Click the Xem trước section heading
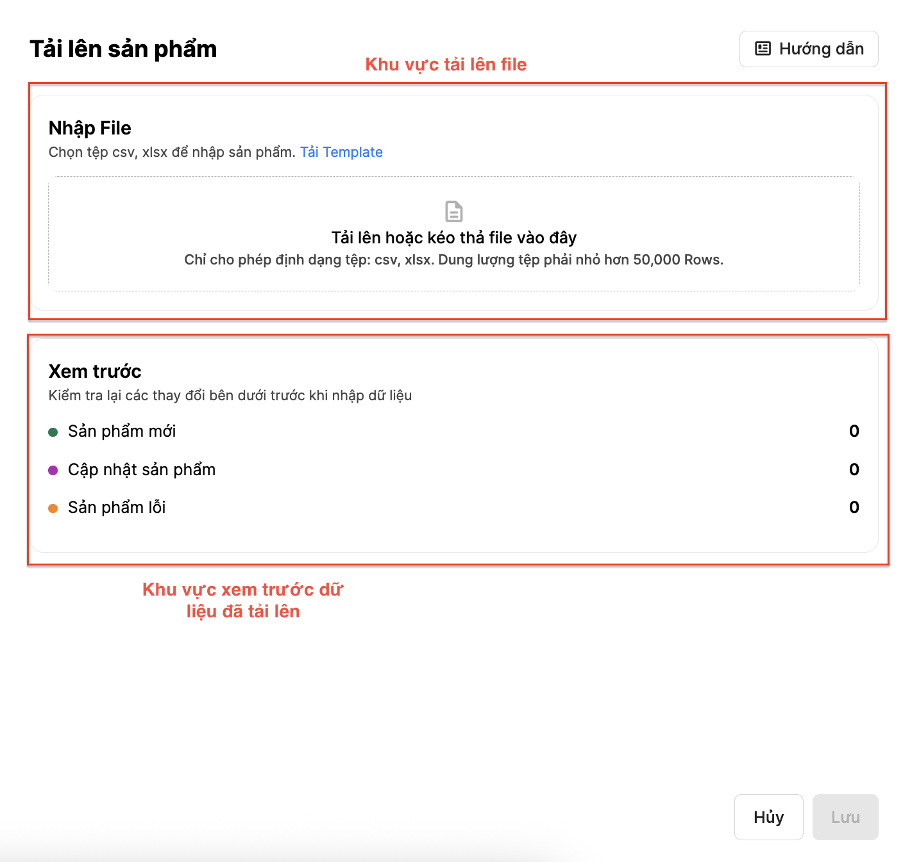Viewport: 904px width, 862px height. tap(95, 372)
